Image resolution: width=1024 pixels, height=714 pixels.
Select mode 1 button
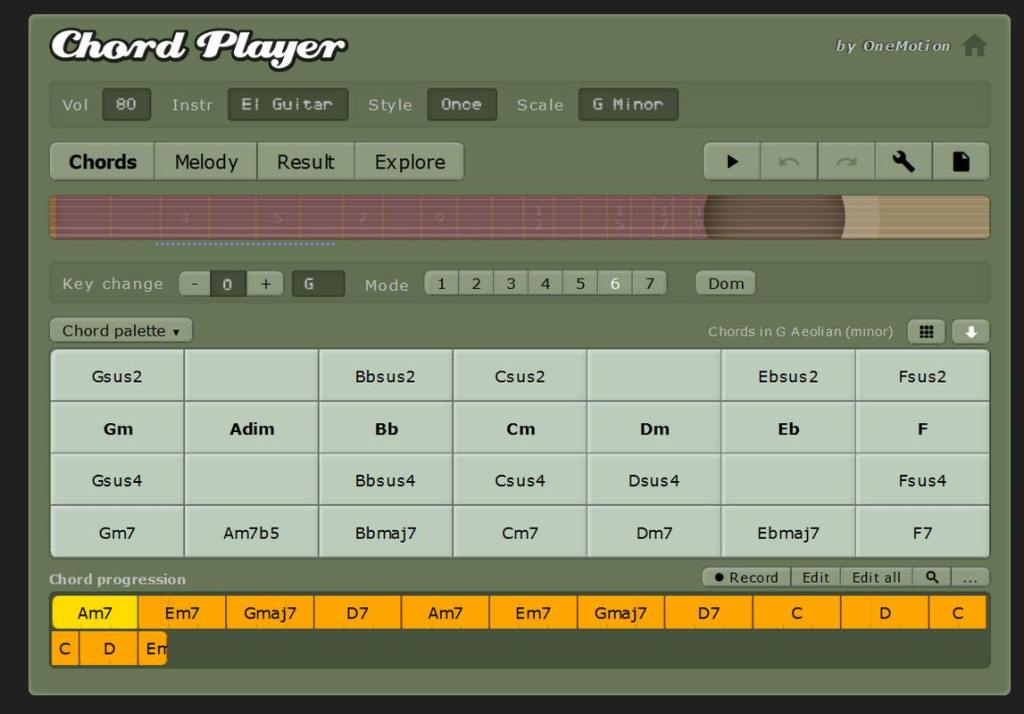pyautogui.click(x=441, y=284)
